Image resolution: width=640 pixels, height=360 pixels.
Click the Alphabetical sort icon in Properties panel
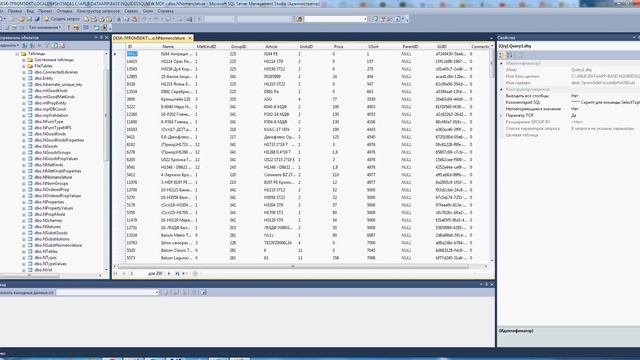[510, 55]
